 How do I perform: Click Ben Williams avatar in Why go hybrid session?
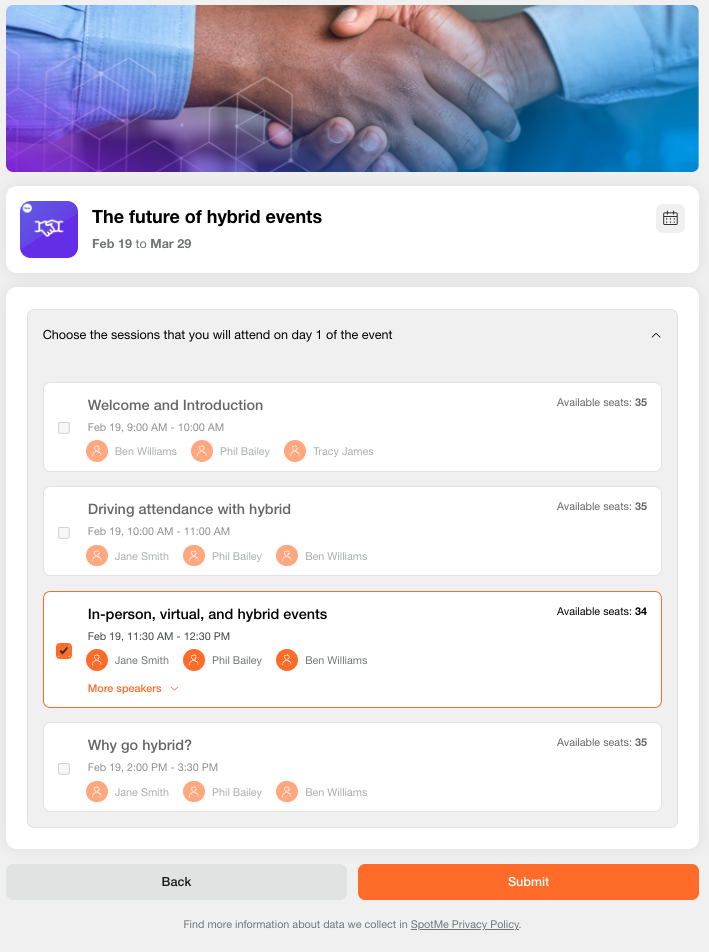click(x=287, y=791)
